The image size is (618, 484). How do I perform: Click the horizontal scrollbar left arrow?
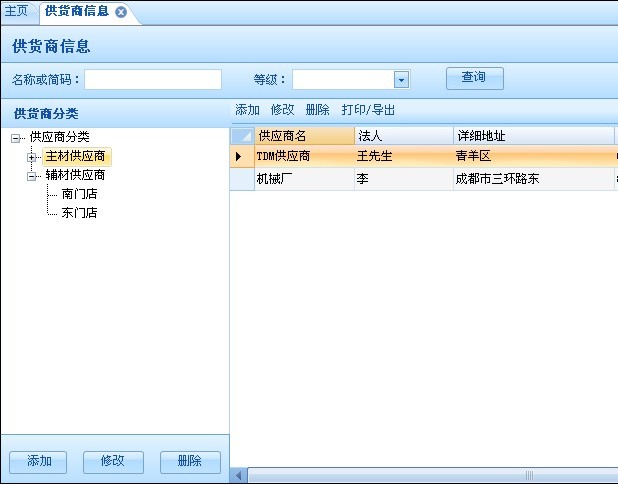click(239, 475)
